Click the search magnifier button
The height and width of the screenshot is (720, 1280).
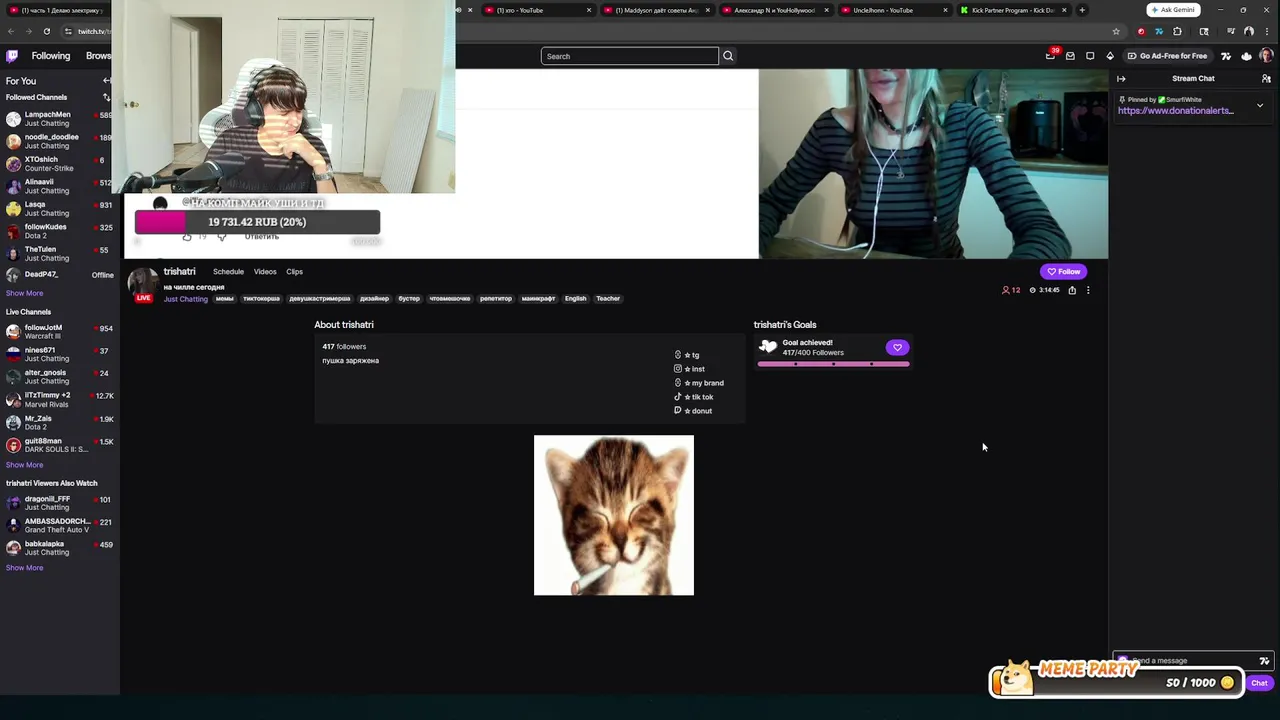click(x=728, y=56)
